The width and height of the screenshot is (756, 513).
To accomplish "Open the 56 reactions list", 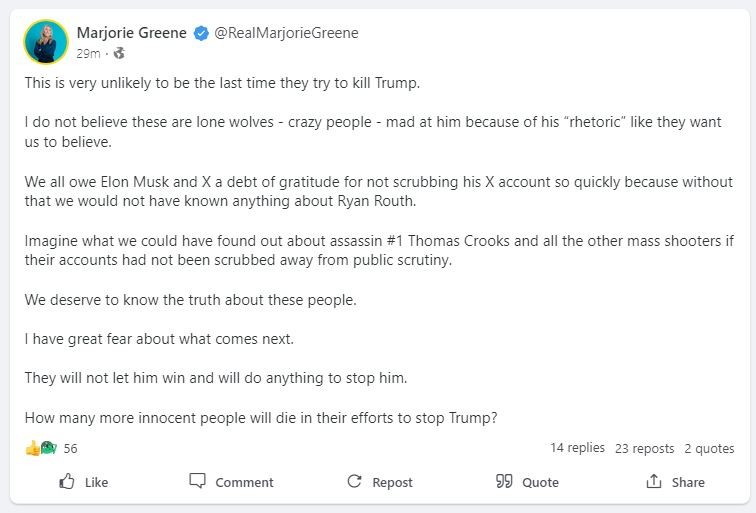I will (x=70, y=449).
